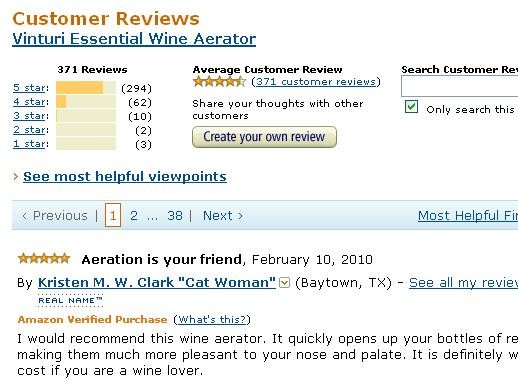Open the 371 customer reviews link
518x388 pixels.
(316, 82)
